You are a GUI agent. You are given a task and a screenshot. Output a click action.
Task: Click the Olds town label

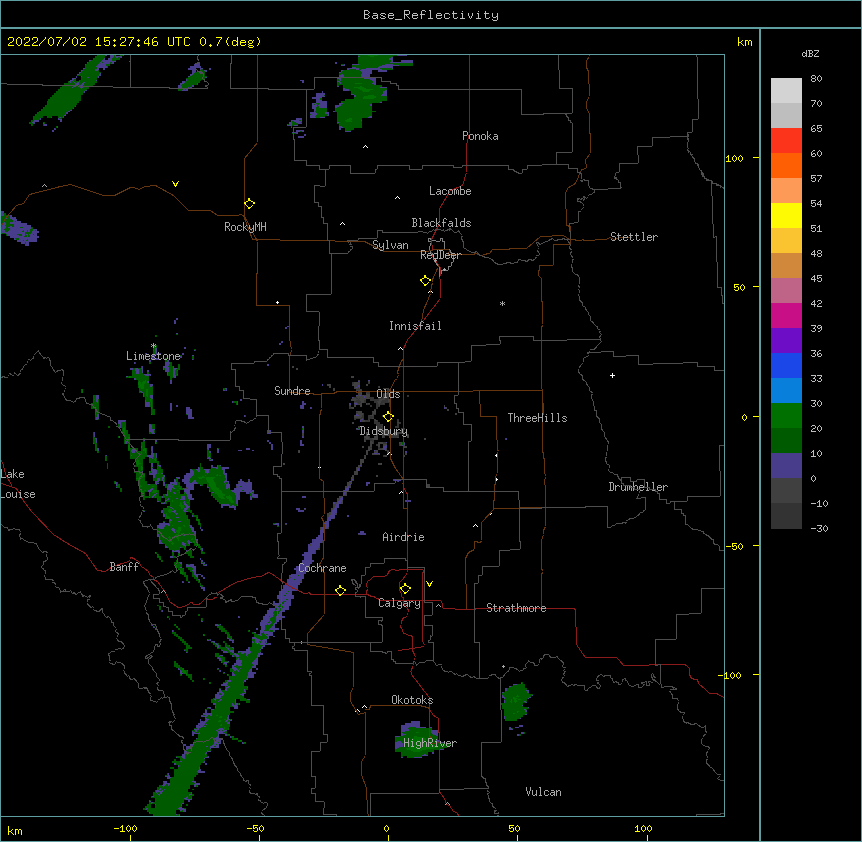click(x=388, y=394)
